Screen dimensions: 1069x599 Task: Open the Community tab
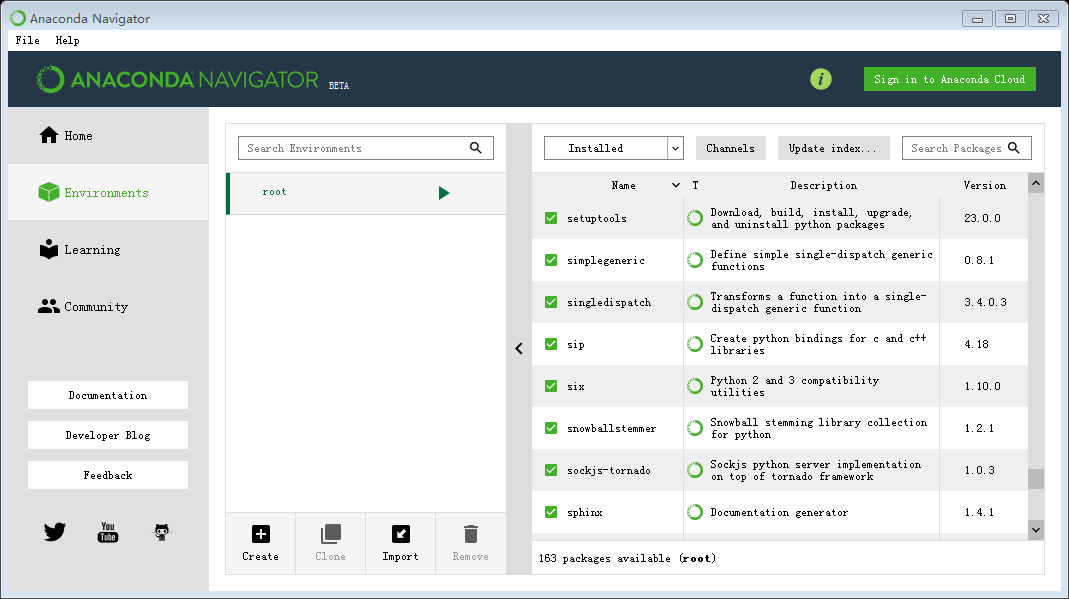tap(108, 307)
